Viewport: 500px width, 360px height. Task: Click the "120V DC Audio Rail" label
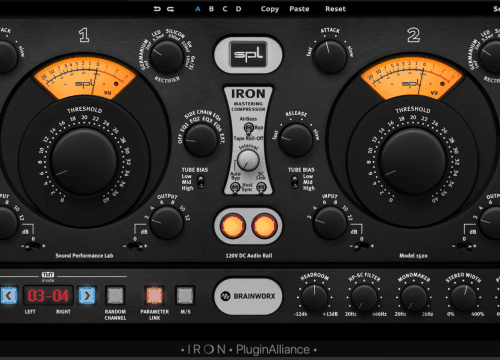click(249, 256)
